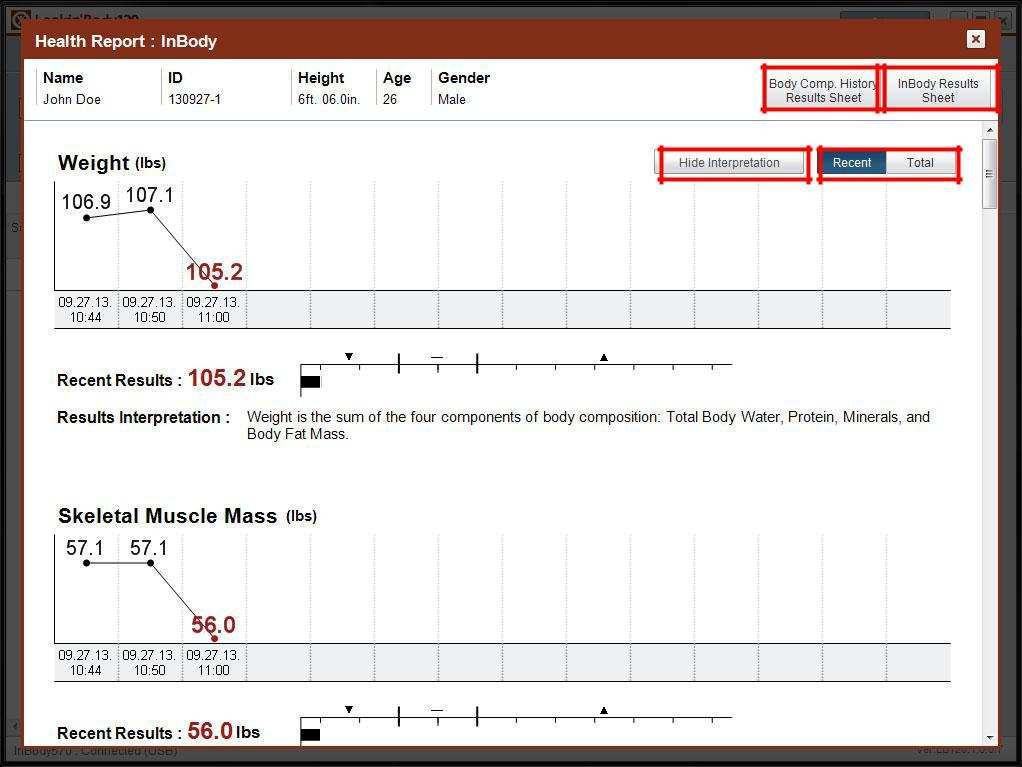Viewport: 1022px width, 767px height.
Task: Click the first 57.1 muscle mass point
Action: pos(87,563)
